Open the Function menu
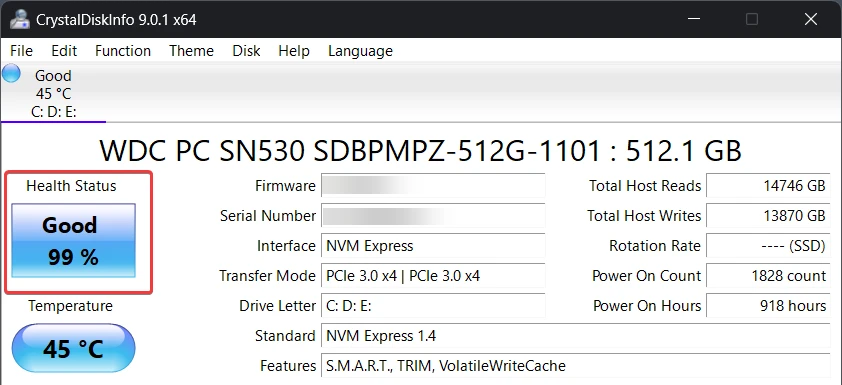The height and width of the screenshot is (385, 842). click(x=123, y=51)
